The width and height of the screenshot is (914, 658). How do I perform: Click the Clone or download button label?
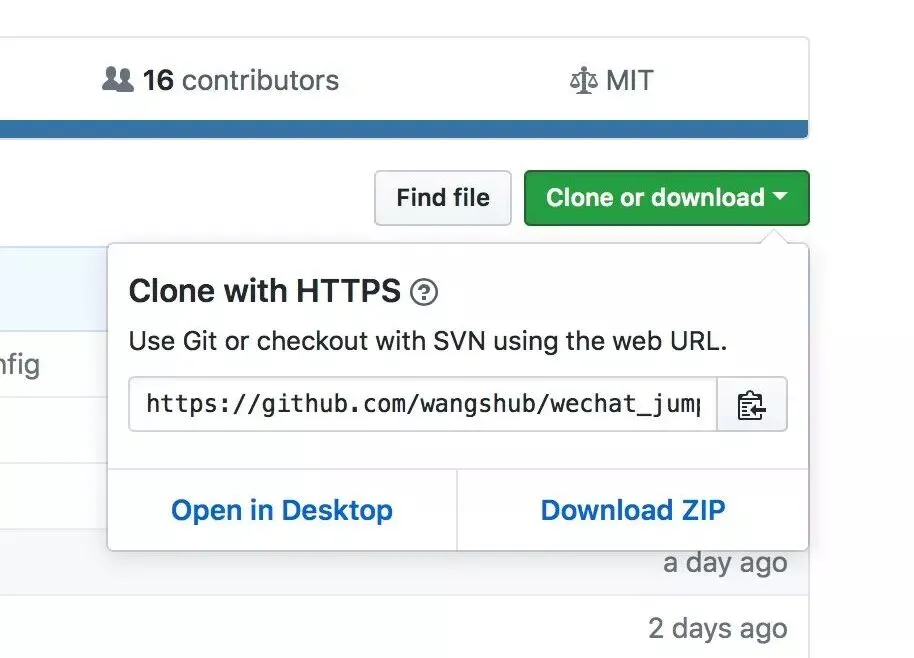(x=654, y=198)
